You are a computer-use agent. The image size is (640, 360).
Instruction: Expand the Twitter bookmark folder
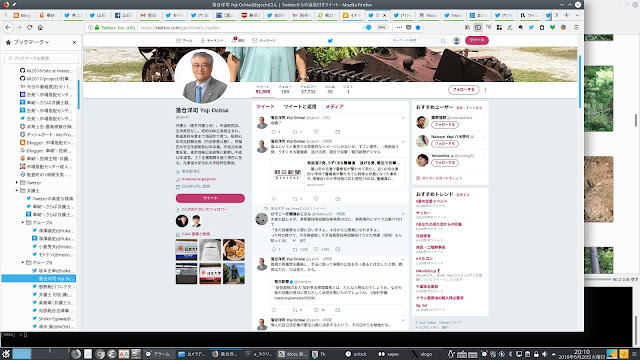pos(17,182)
